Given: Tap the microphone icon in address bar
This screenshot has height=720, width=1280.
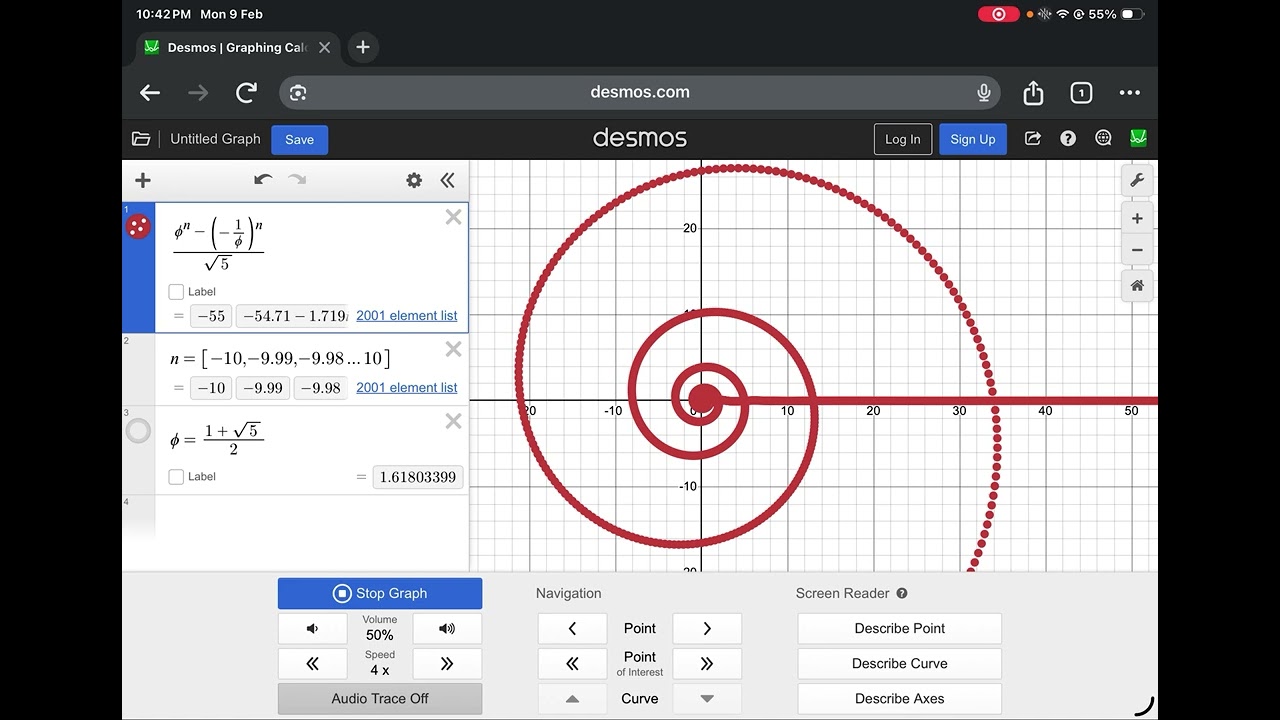Looking at the screenshot, I should (x=984, y=93).
